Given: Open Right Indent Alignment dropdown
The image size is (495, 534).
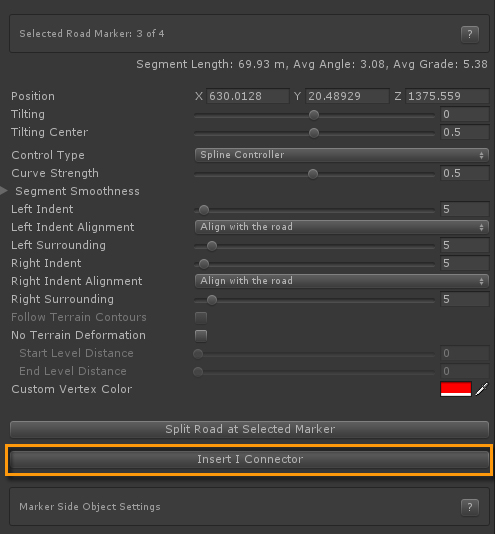Looking at the screenshot, I should click(x=342, y=281).
